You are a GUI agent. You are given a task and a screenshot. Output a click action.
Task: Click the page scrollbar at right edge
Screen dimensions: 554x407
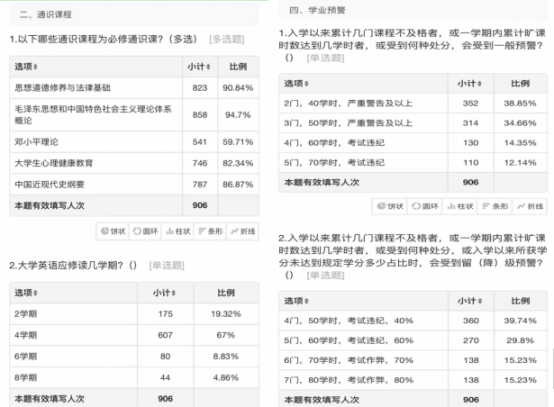coord(553,367)
